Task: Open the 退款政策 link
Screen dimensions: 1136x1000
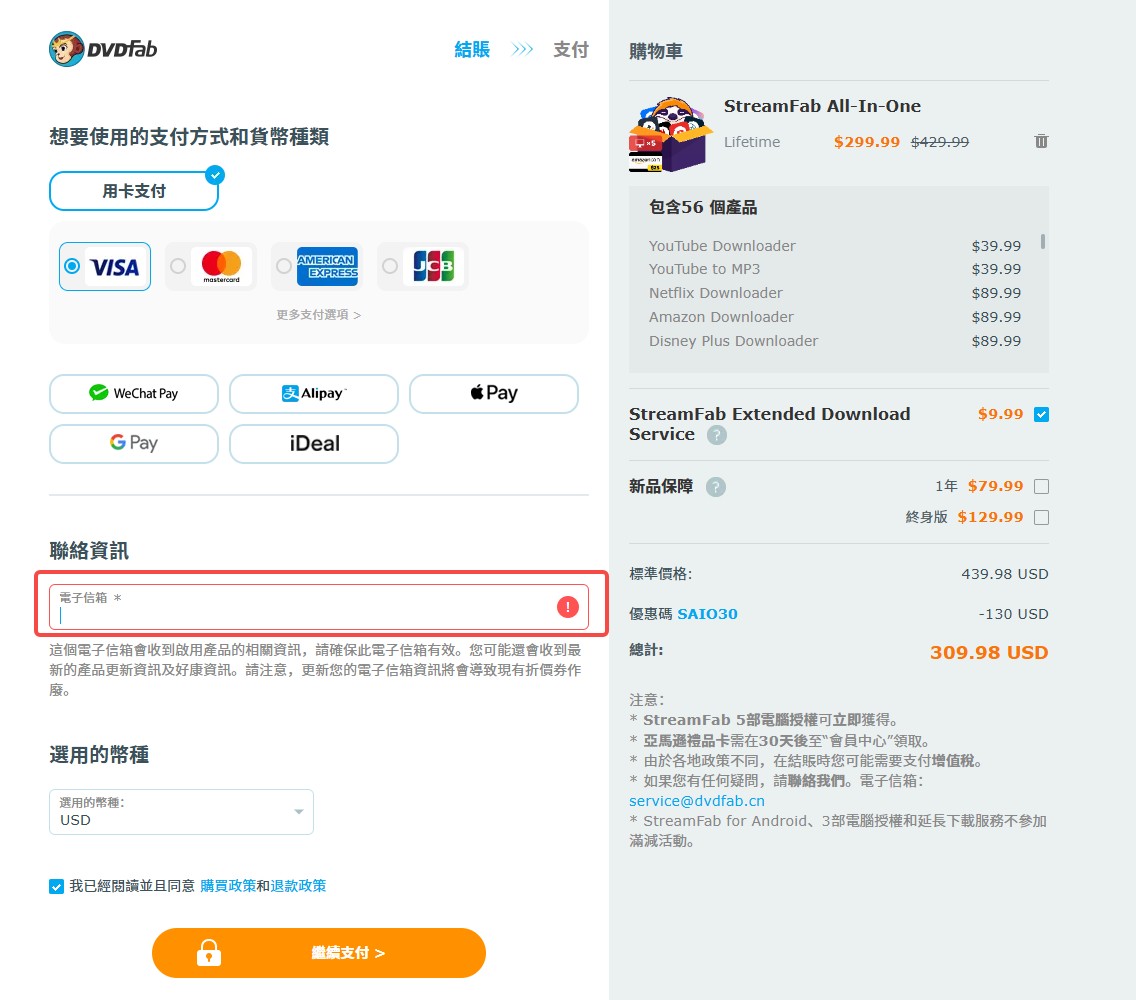Action: tap(298, 886)
